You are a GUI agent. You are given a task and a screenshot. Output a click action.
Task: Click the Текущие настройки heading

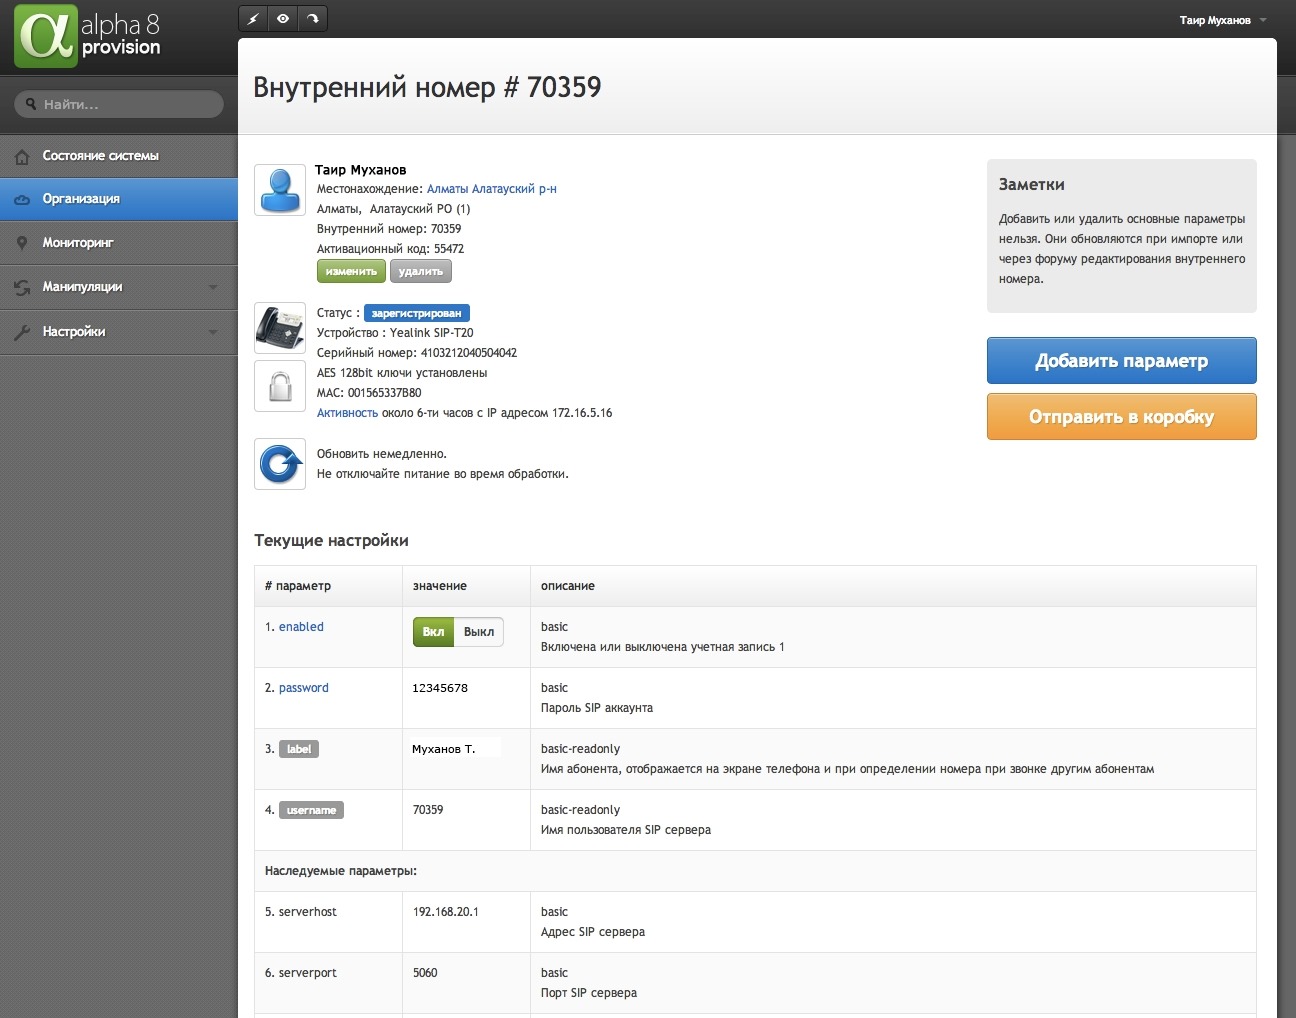(331, 541)
